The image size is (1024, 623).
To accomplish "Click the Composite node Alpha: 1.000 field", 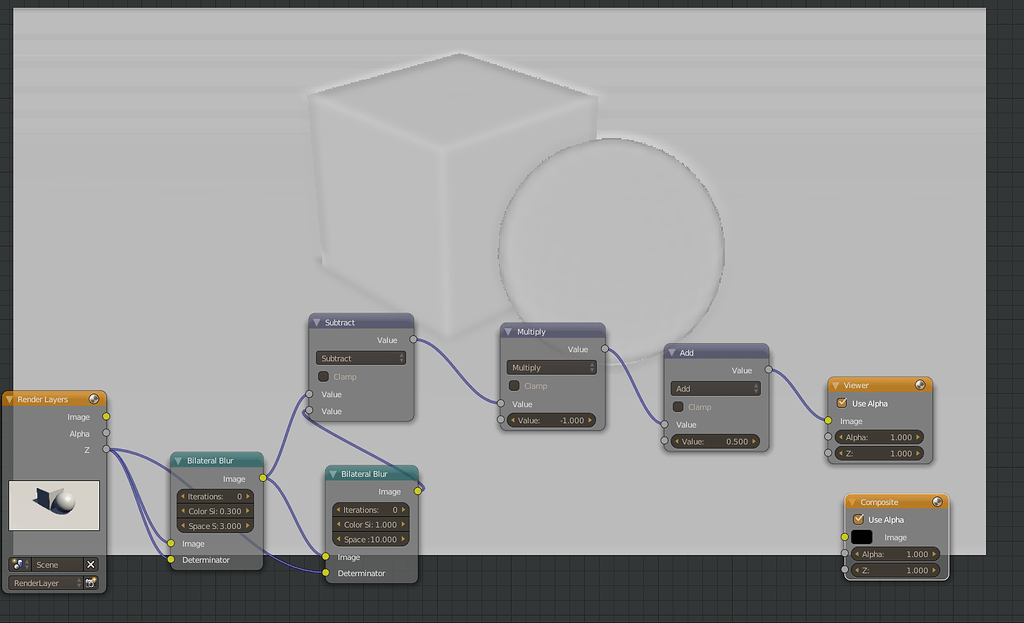I will point(895,554).
